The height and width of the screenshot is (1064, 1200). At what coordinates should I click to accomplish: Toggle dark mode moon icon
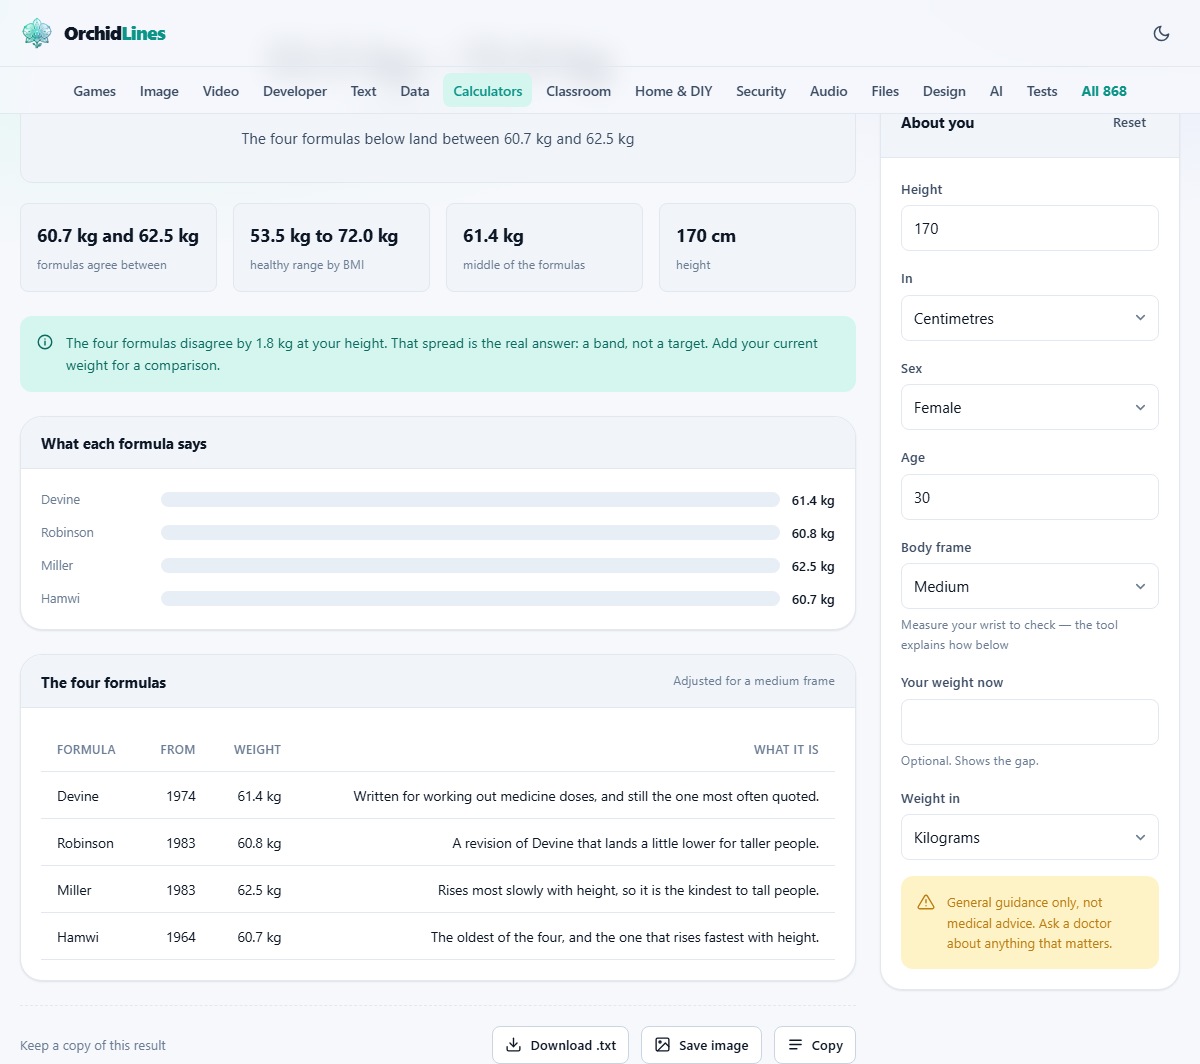point(1161,33)
